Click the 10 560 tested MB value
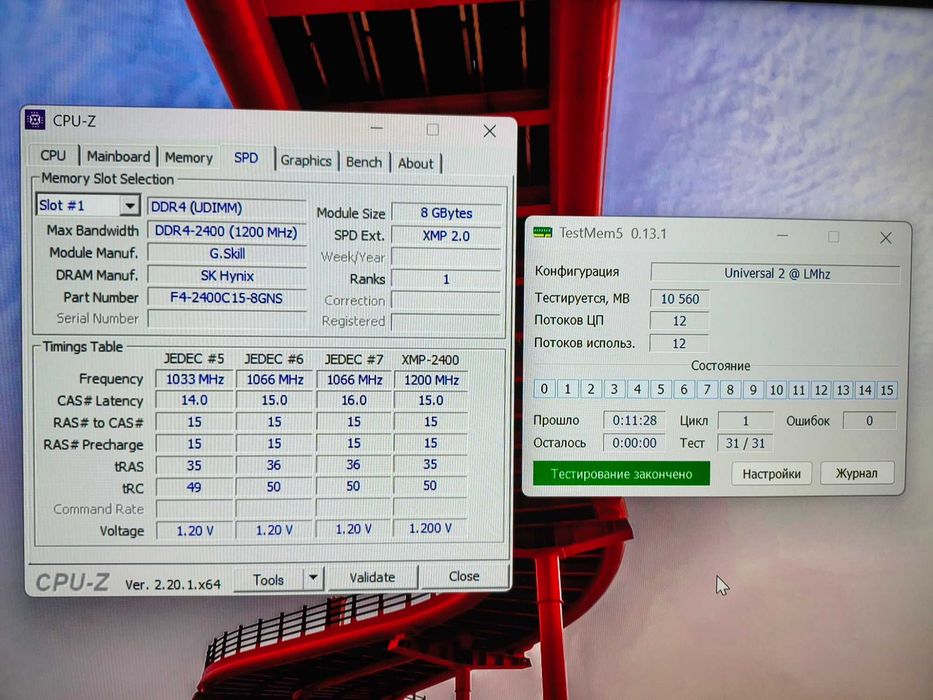This screenshot has width=933, height=700. pos(680,299)
